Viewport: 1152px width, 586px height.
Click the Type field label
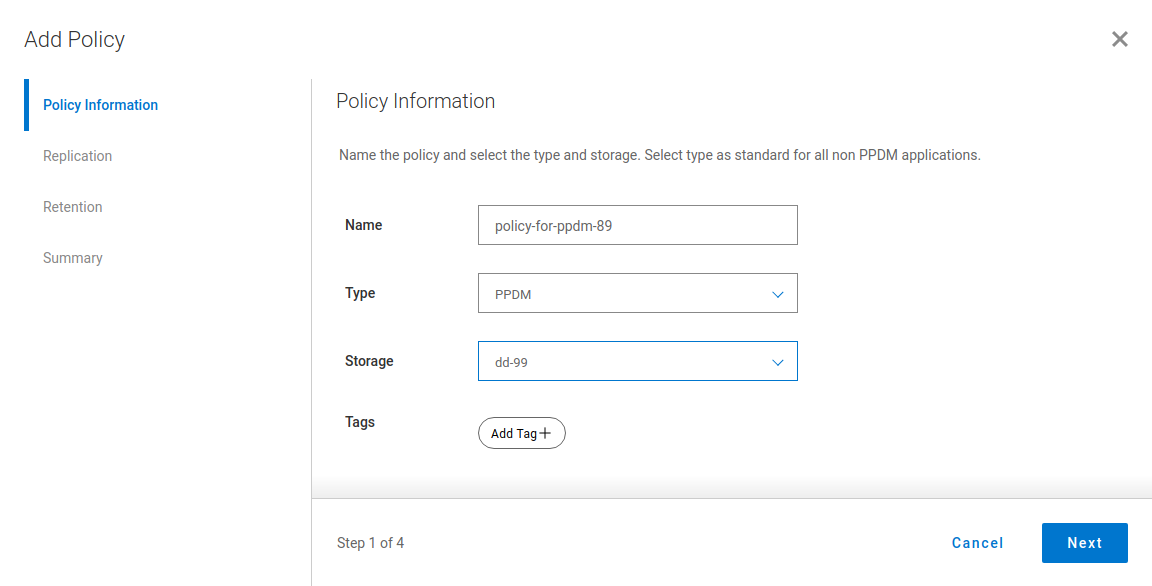360,293
